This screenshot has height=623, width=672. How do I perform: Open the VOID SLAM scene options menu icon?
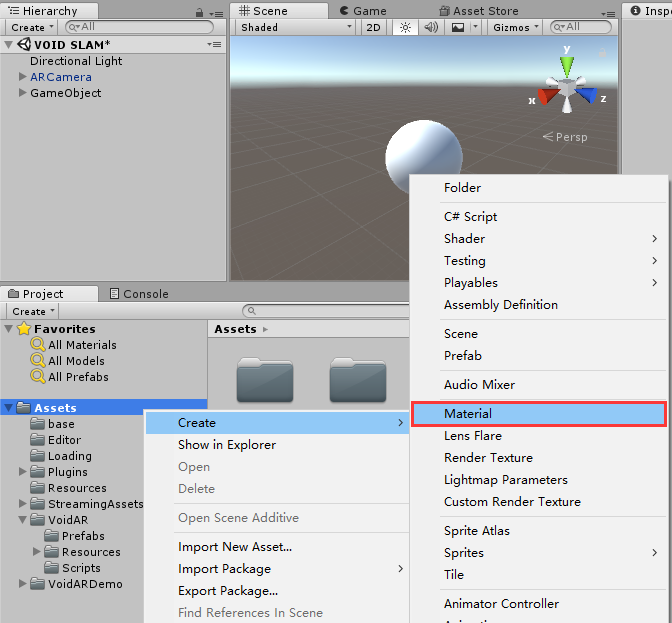tap(214, 45)
